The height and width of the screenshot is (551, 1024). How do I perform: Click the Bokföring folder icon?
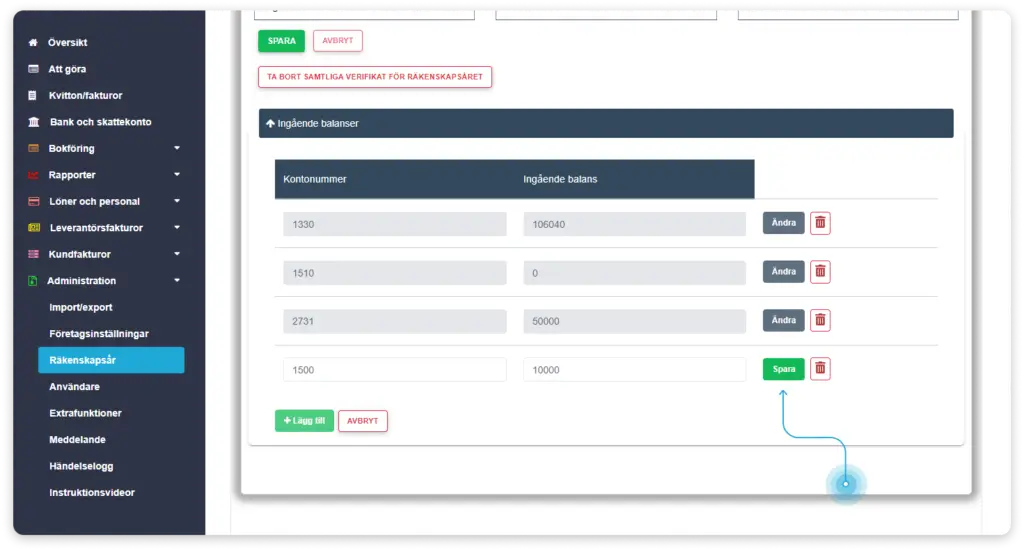click(33, 148)
